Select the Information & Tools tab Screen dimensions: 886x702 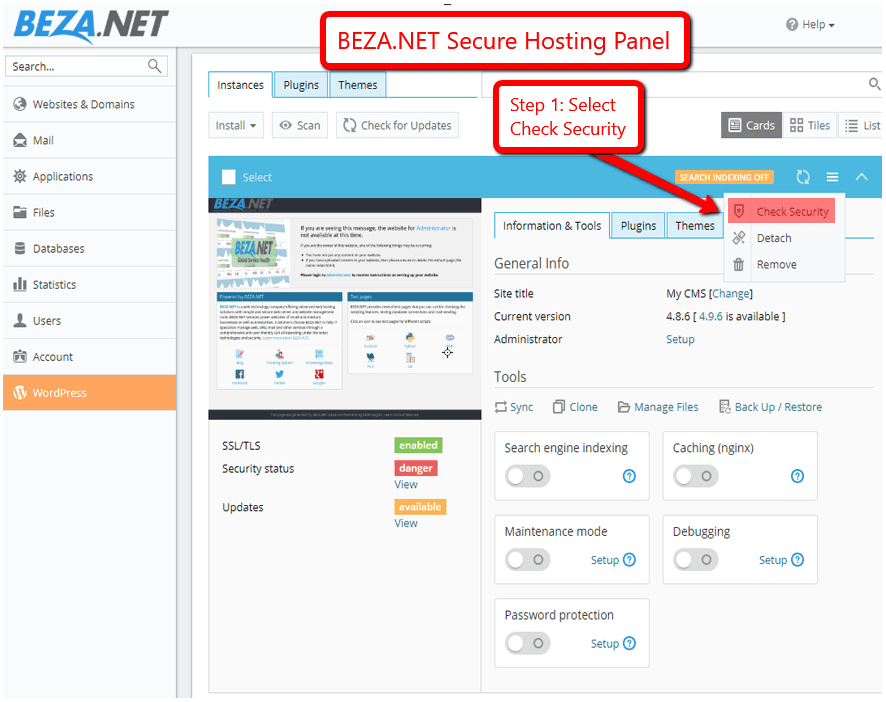pyautogui.click(x=552, y=226)
